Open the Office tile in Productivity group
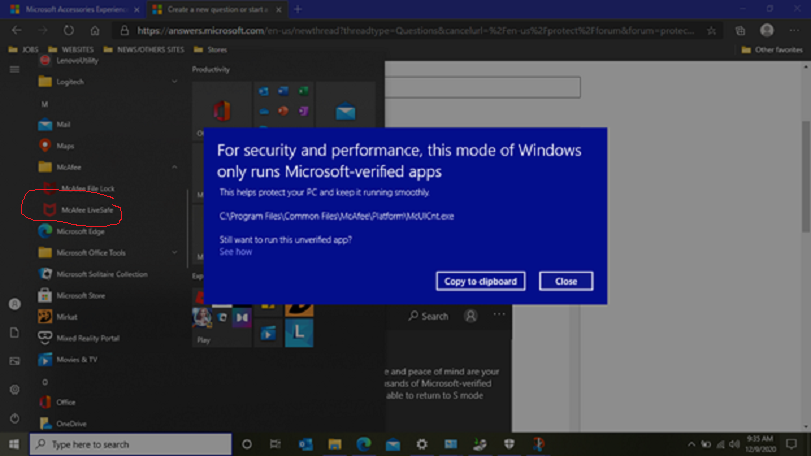Screen dimensions: 811x456 coord(222,110)
